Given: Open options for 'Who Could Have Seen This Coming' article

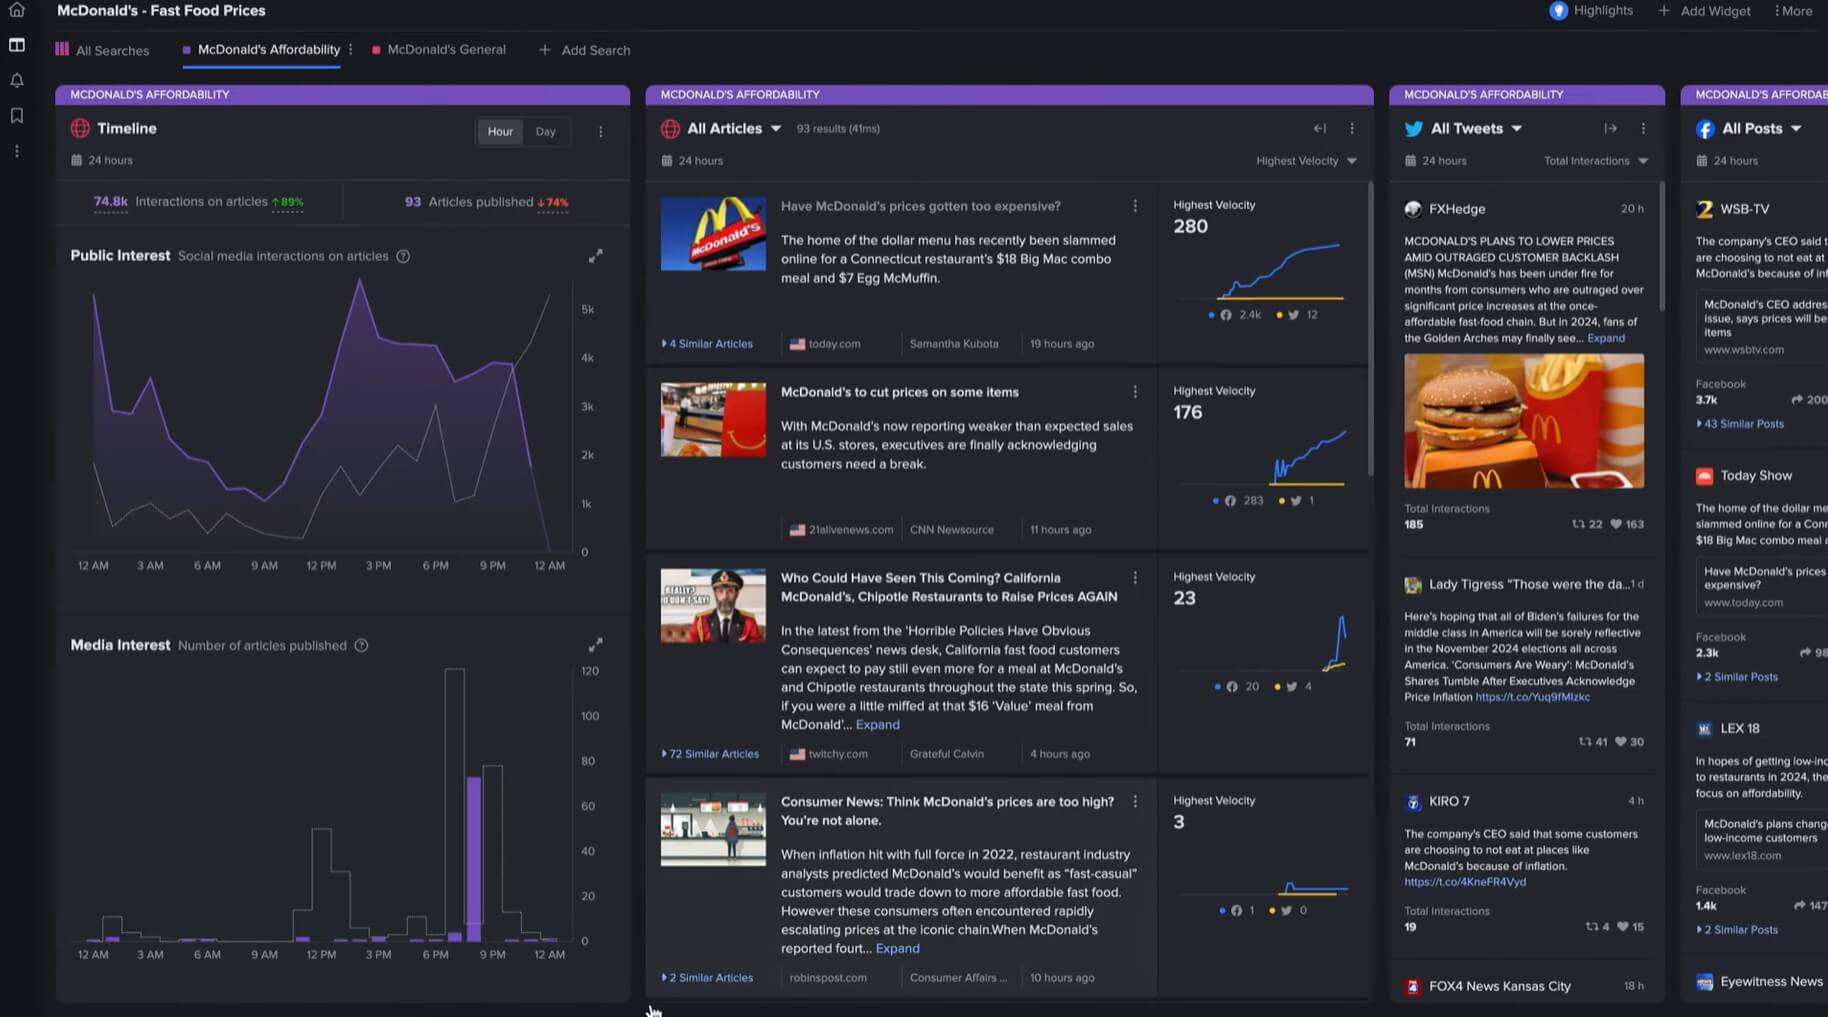Looking at the screenshot, I should coord(1135,578).
